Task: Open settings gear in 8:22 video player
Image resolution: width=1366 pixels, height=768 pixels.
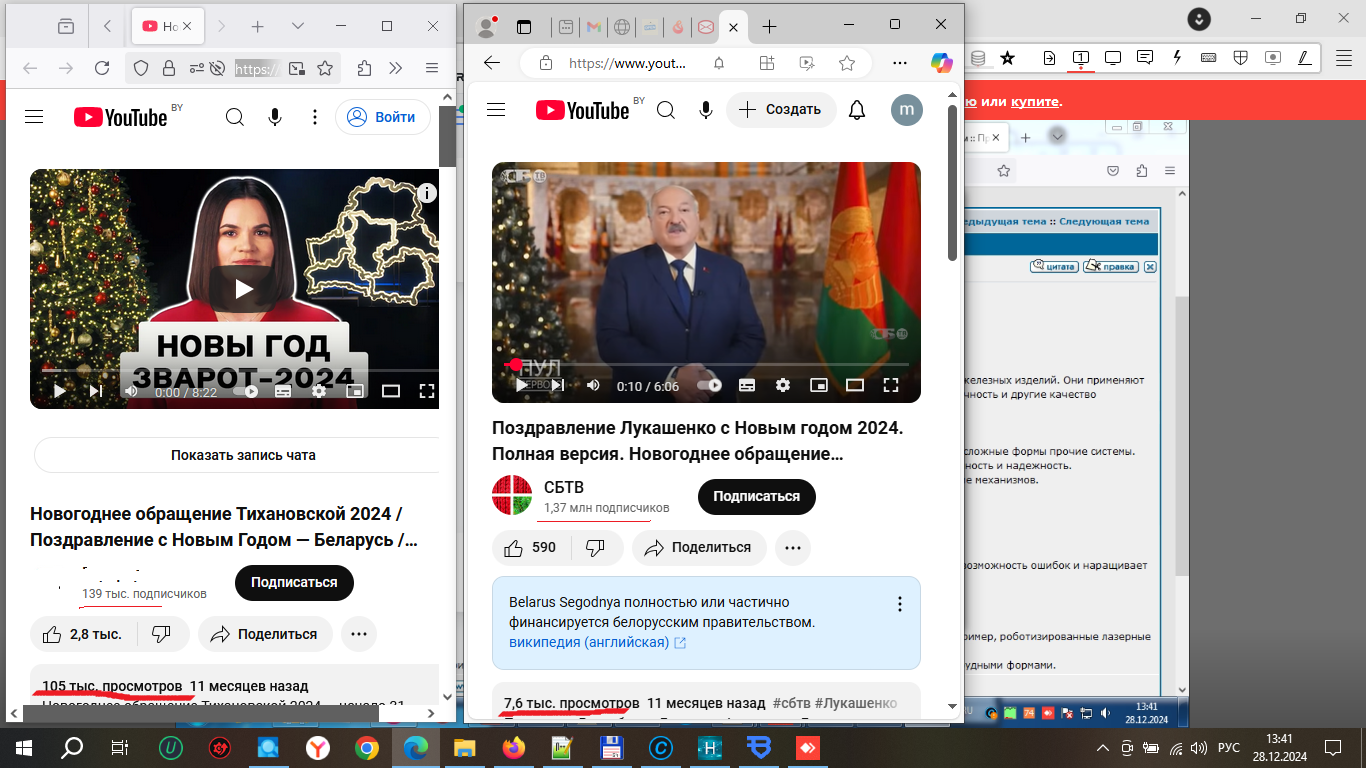Action: pyautogui.click(x=319, y=391)
